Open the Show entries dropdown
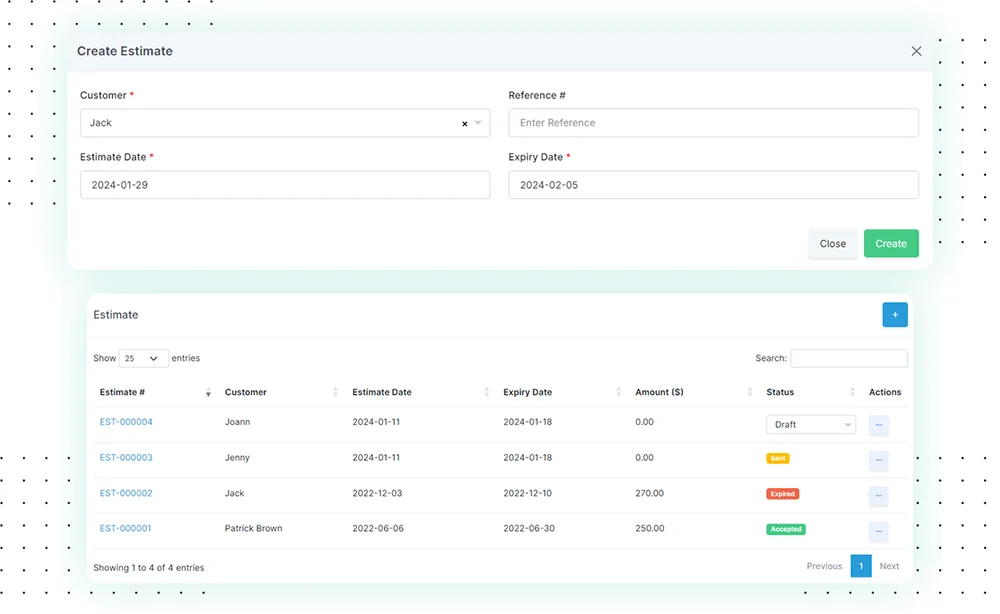This screenshot has width=1000, height=614. coord(141,358)
